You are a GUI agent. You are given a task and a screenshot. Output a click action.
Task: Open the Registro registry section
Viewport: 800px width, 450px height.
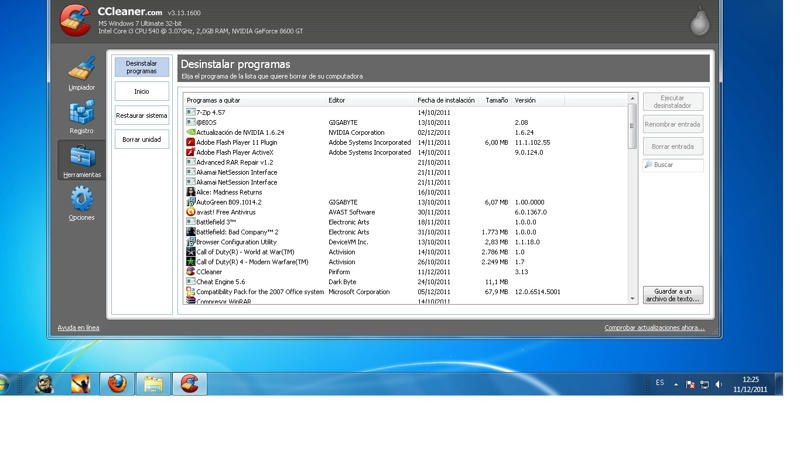tap(82, 117)
